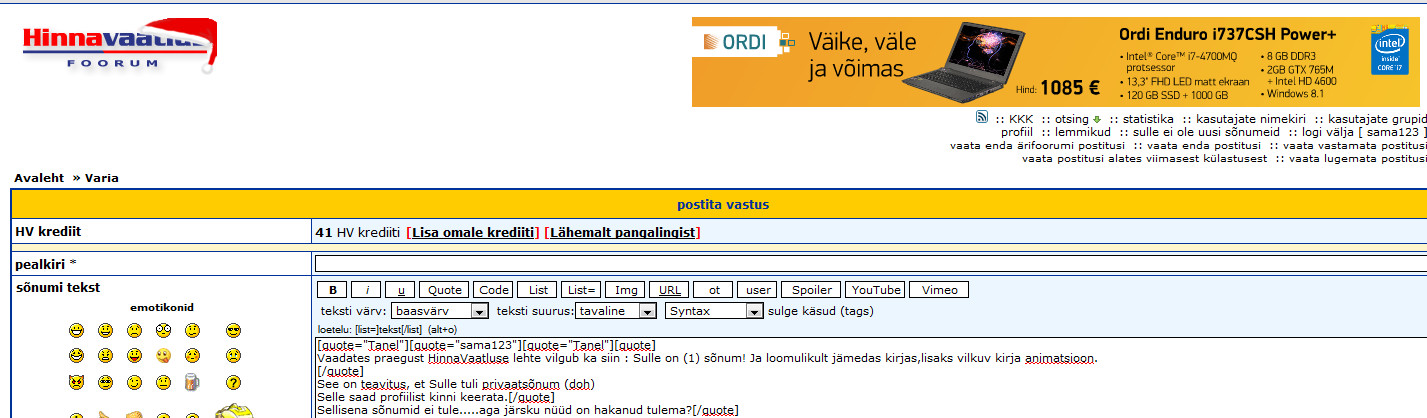Insert a URL tag
The width and height of the screenshot is (1427, 418).
670,290
